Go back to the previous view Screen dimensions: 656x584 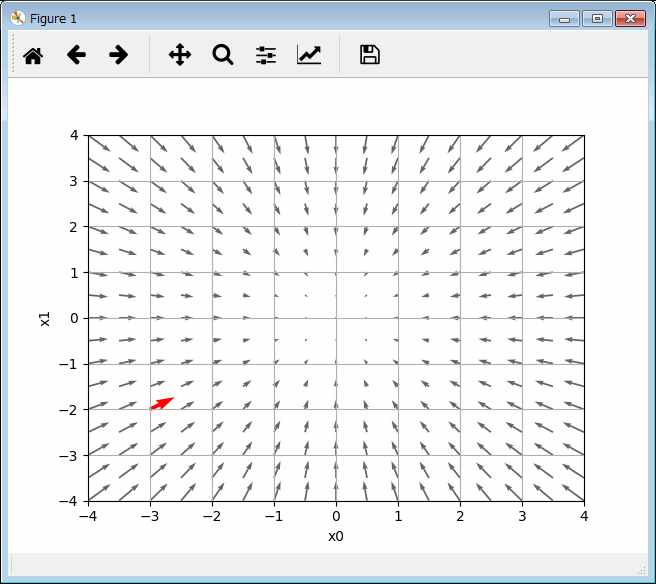[76, 55]
